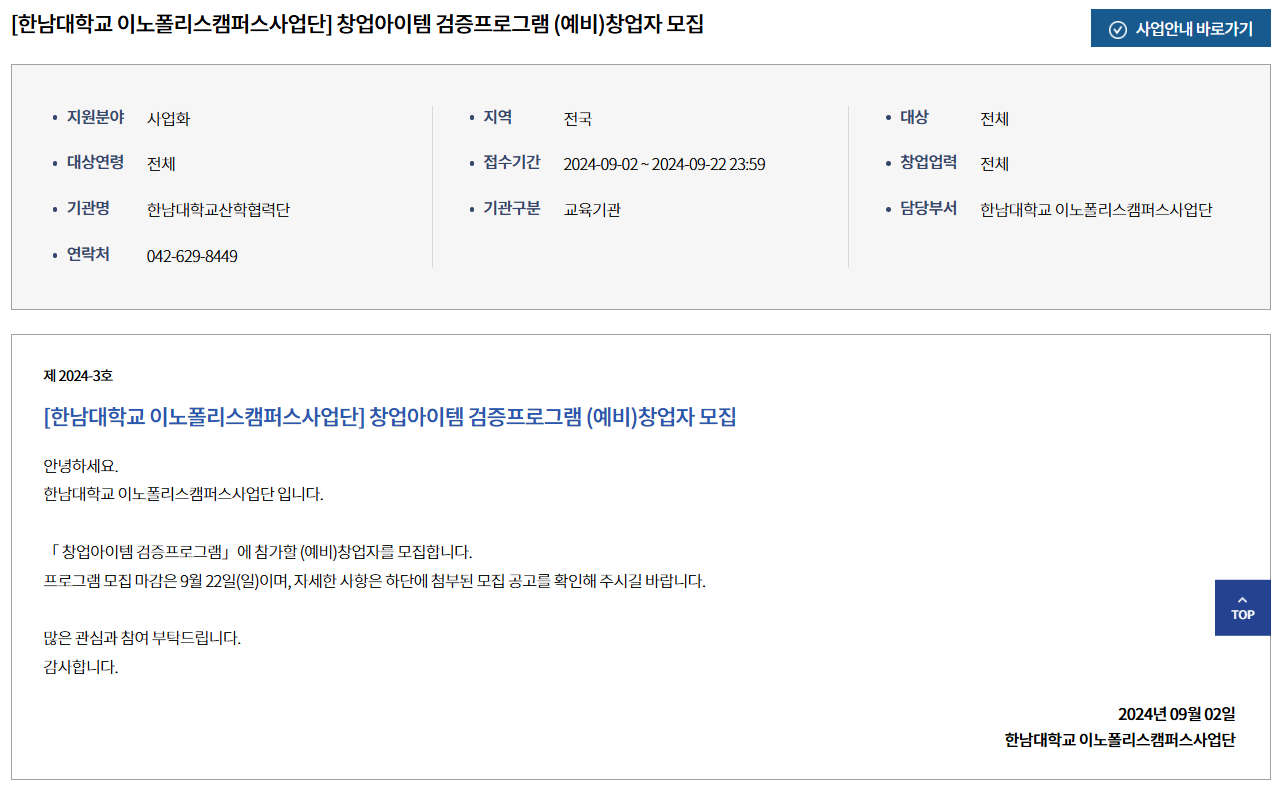Viewport: 1275px width, 790px height.
Task: Click the blue announcement heading in the notice body
Action: [390, 417]
